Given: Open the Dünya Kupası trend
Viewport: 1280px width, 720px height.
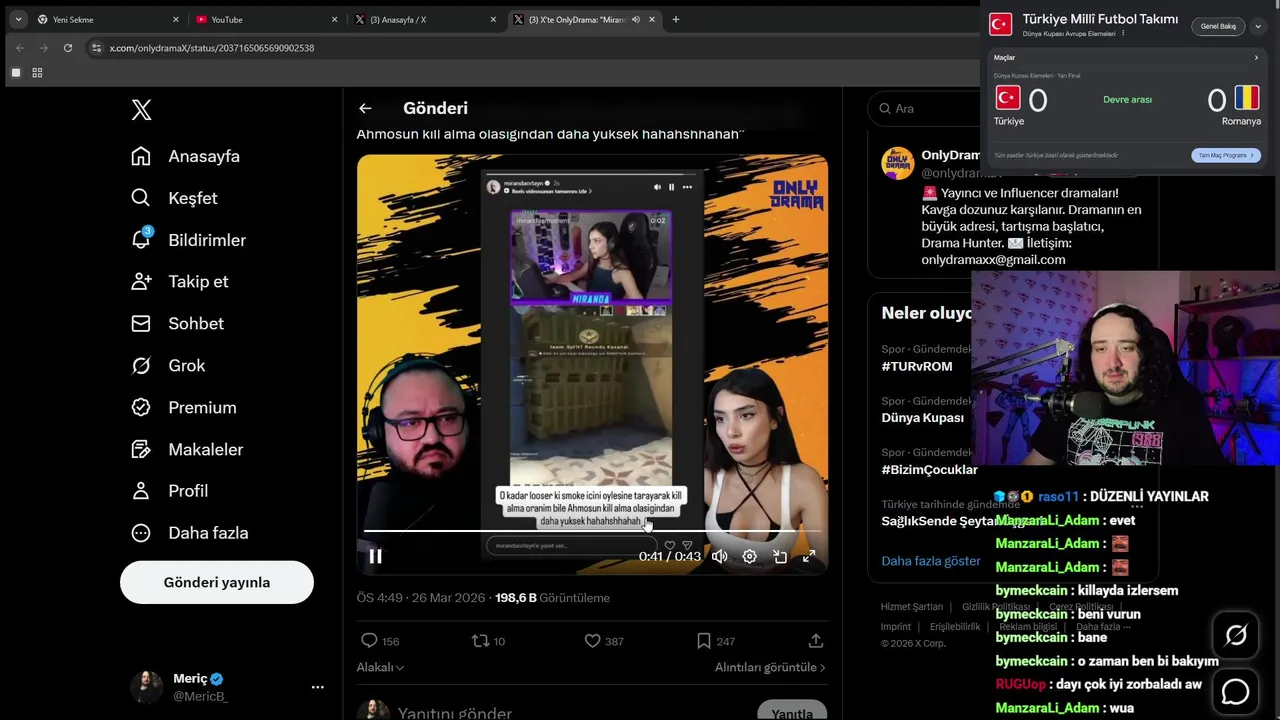Looking at the screenshot, I should [x=922, y=417].
